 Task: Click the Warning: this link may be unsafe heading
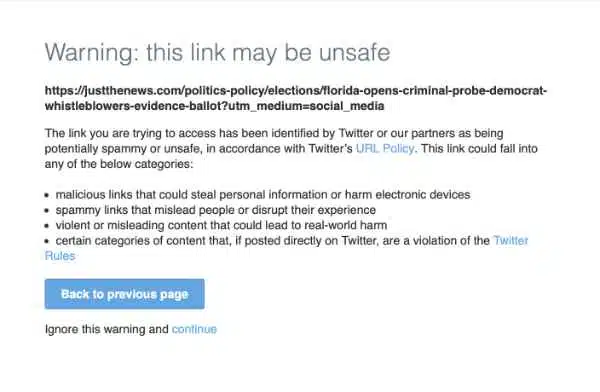(217, 52)
